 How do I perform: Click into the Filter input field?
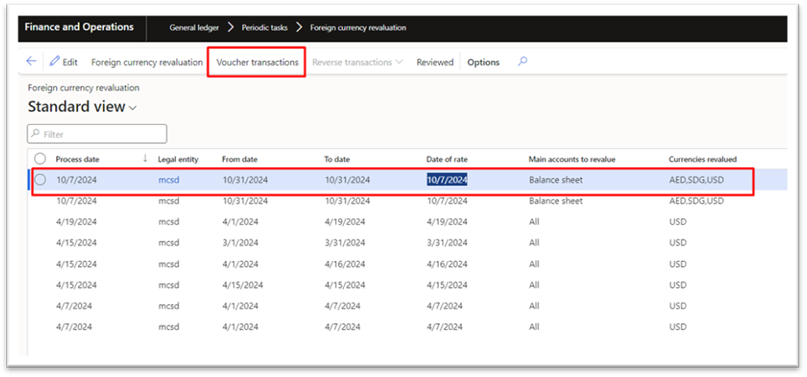(x=97, y=134)
